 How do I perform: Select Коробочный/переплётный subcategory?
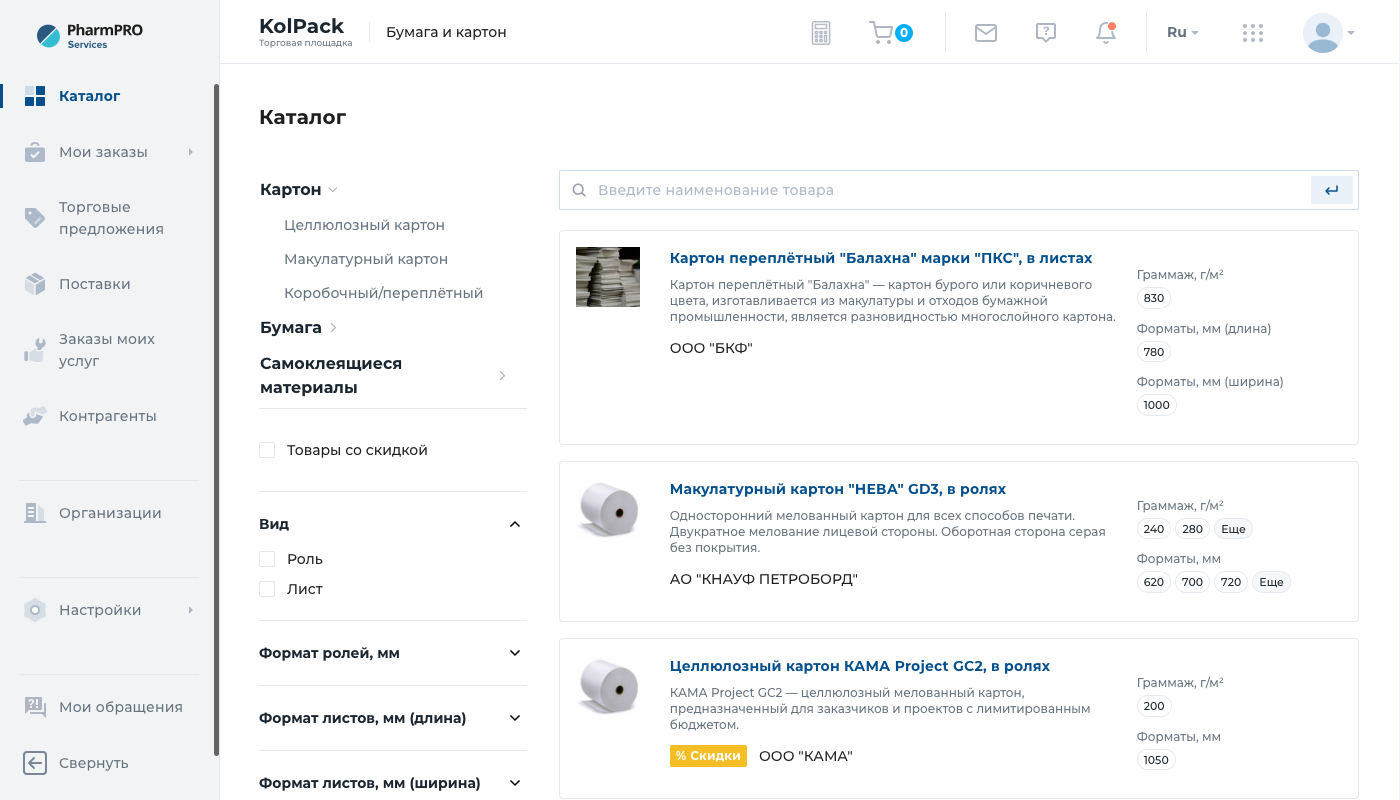[384, 293]
